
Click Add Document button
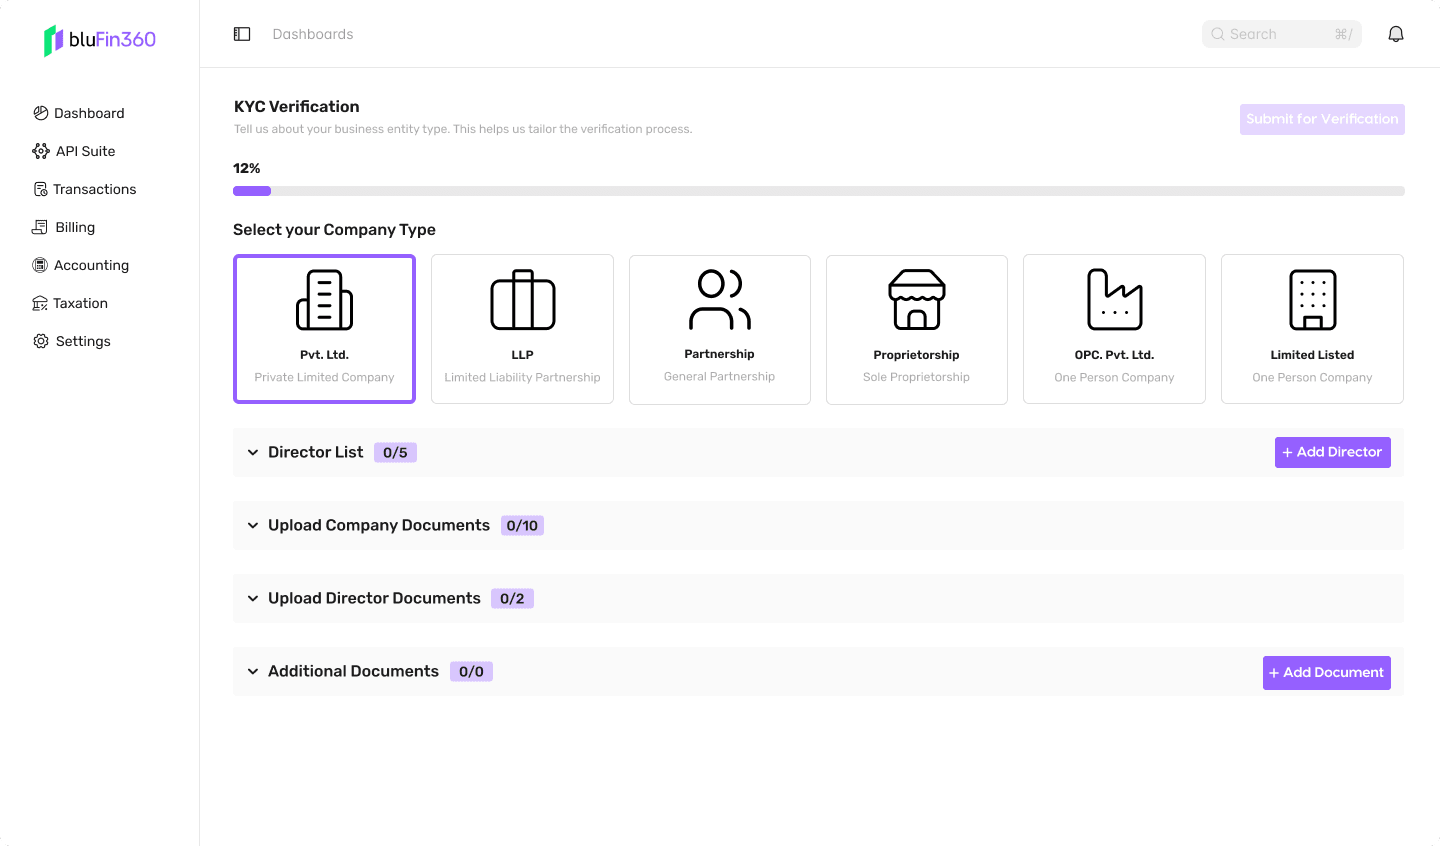[1326, 672]
